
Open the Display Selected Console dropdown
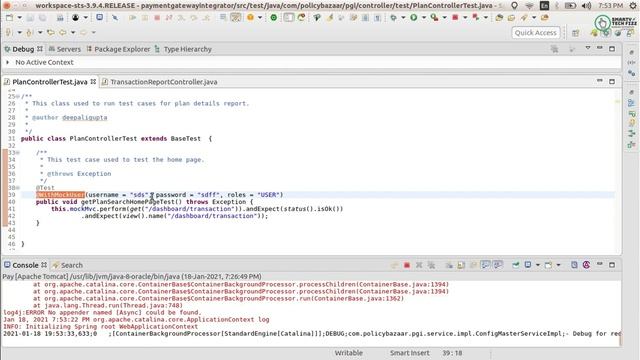pos(538,265)
